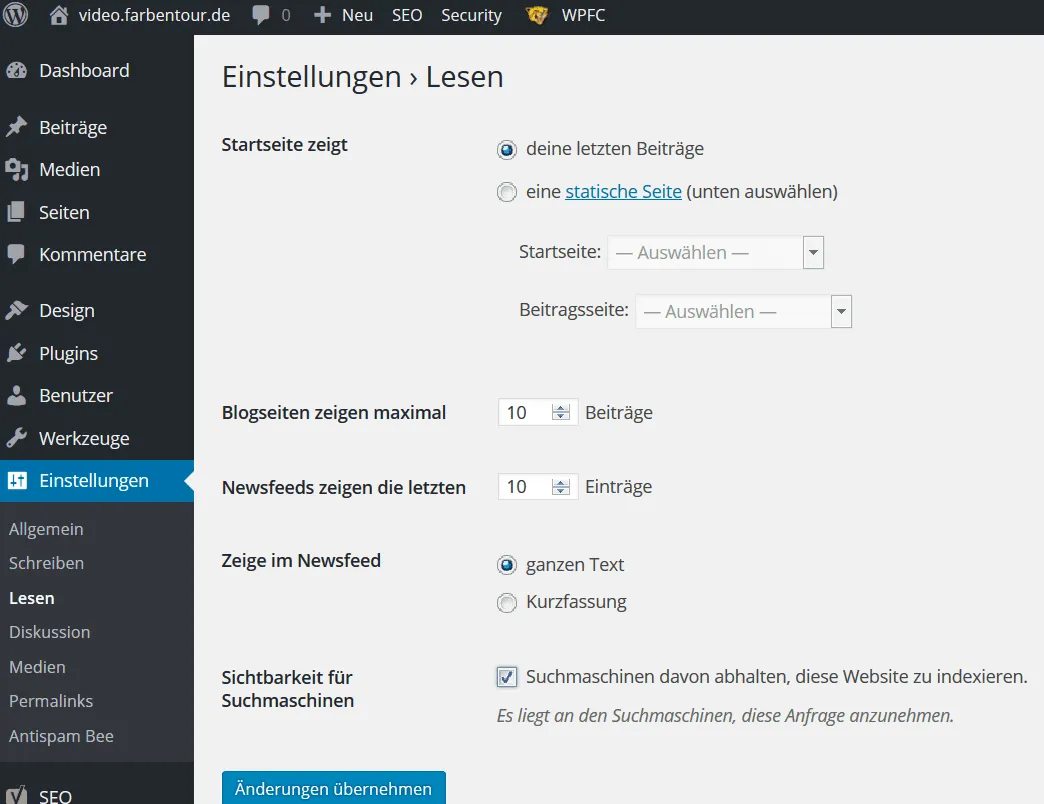Screen dimensions: 1044x804
Task: Click the Beiträge pushpin icon
Action: point(17,126)
